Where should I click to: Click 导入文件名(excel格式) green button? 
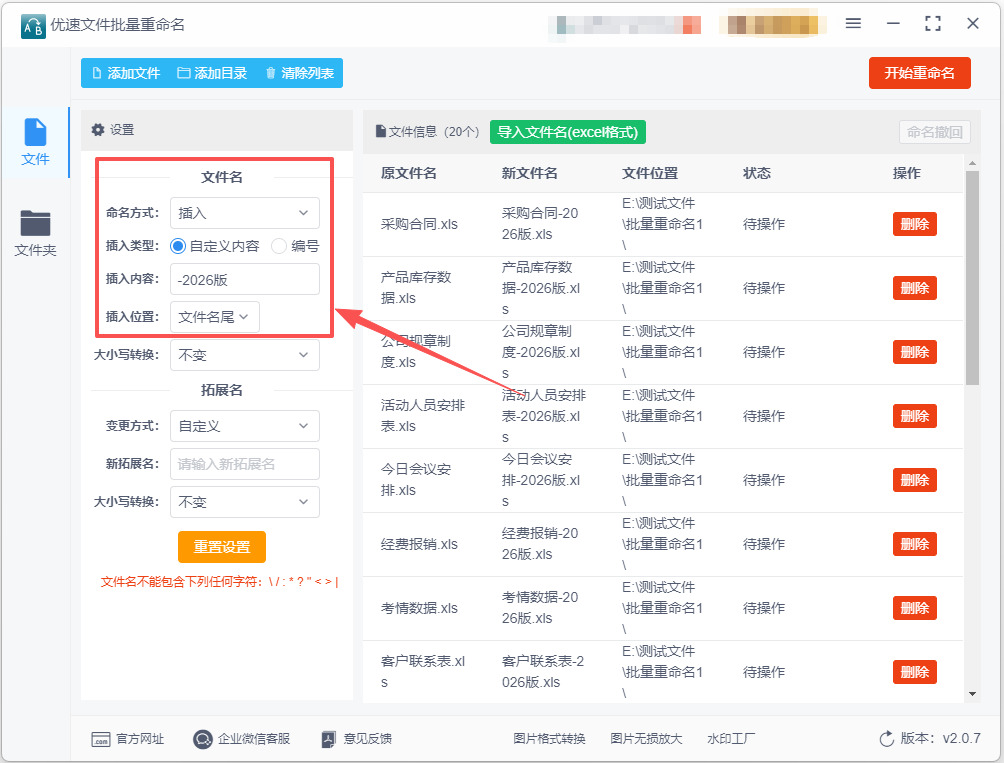pyautogui.click(x=568, y=132)
